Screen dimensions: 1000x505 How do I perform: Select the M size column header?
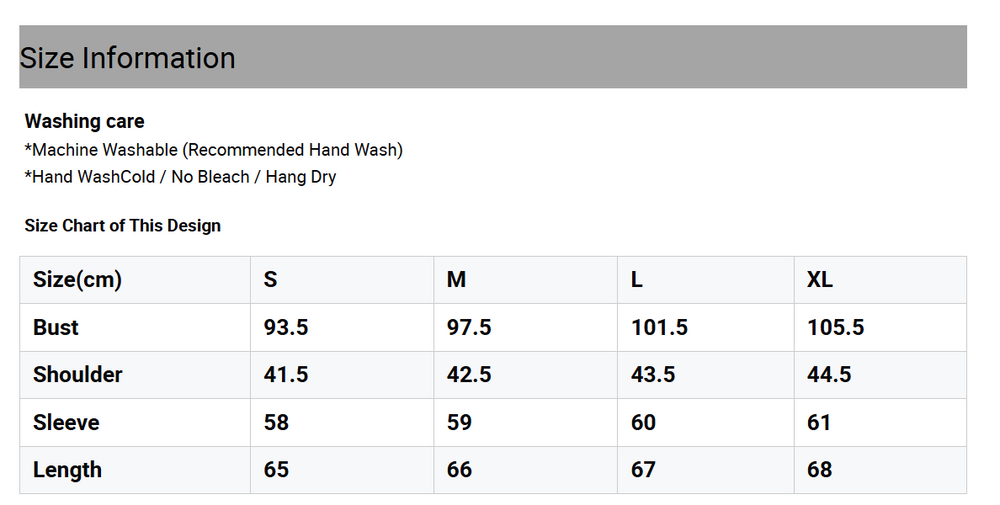(x=526, y=280)
